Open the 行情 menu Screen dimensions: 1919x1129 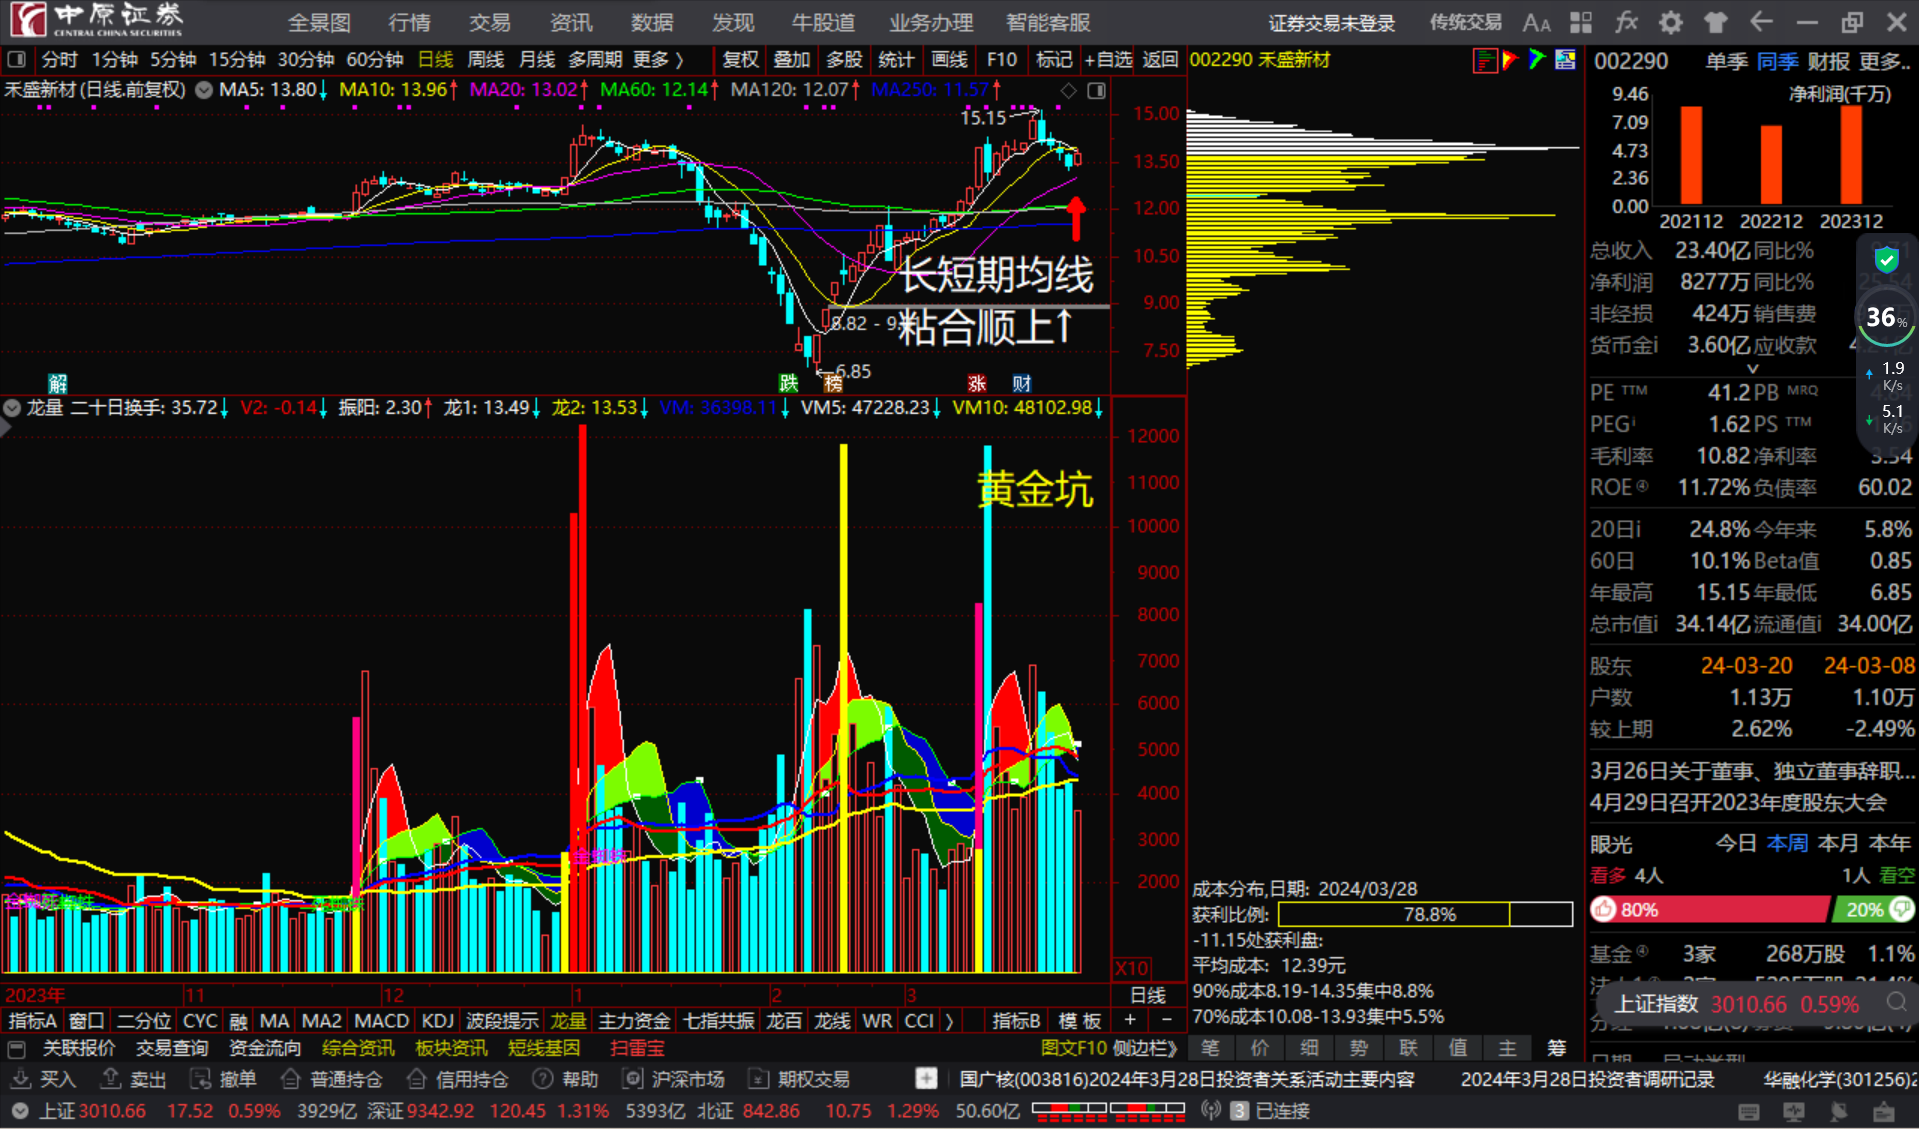click(x=409, y=23)
